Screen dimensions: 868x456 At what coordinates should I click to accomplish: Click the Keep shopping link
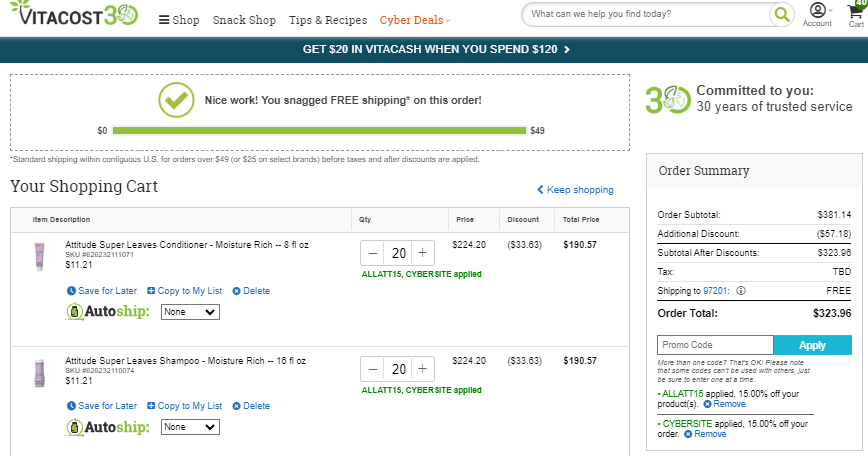(x=575, y=190)
